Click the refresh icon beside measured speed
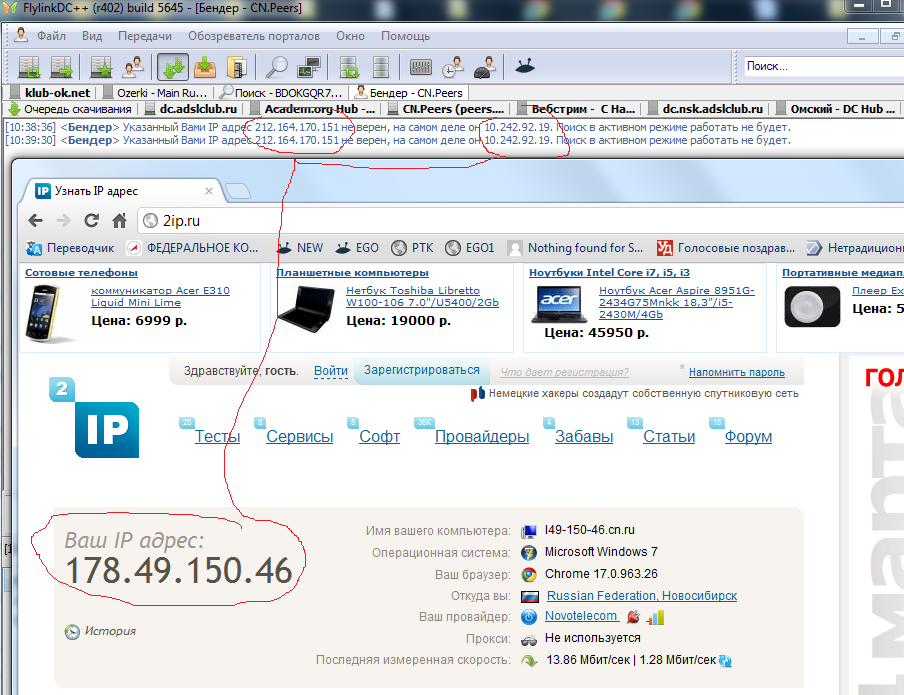The image size is (904, 695). (725, 661)
